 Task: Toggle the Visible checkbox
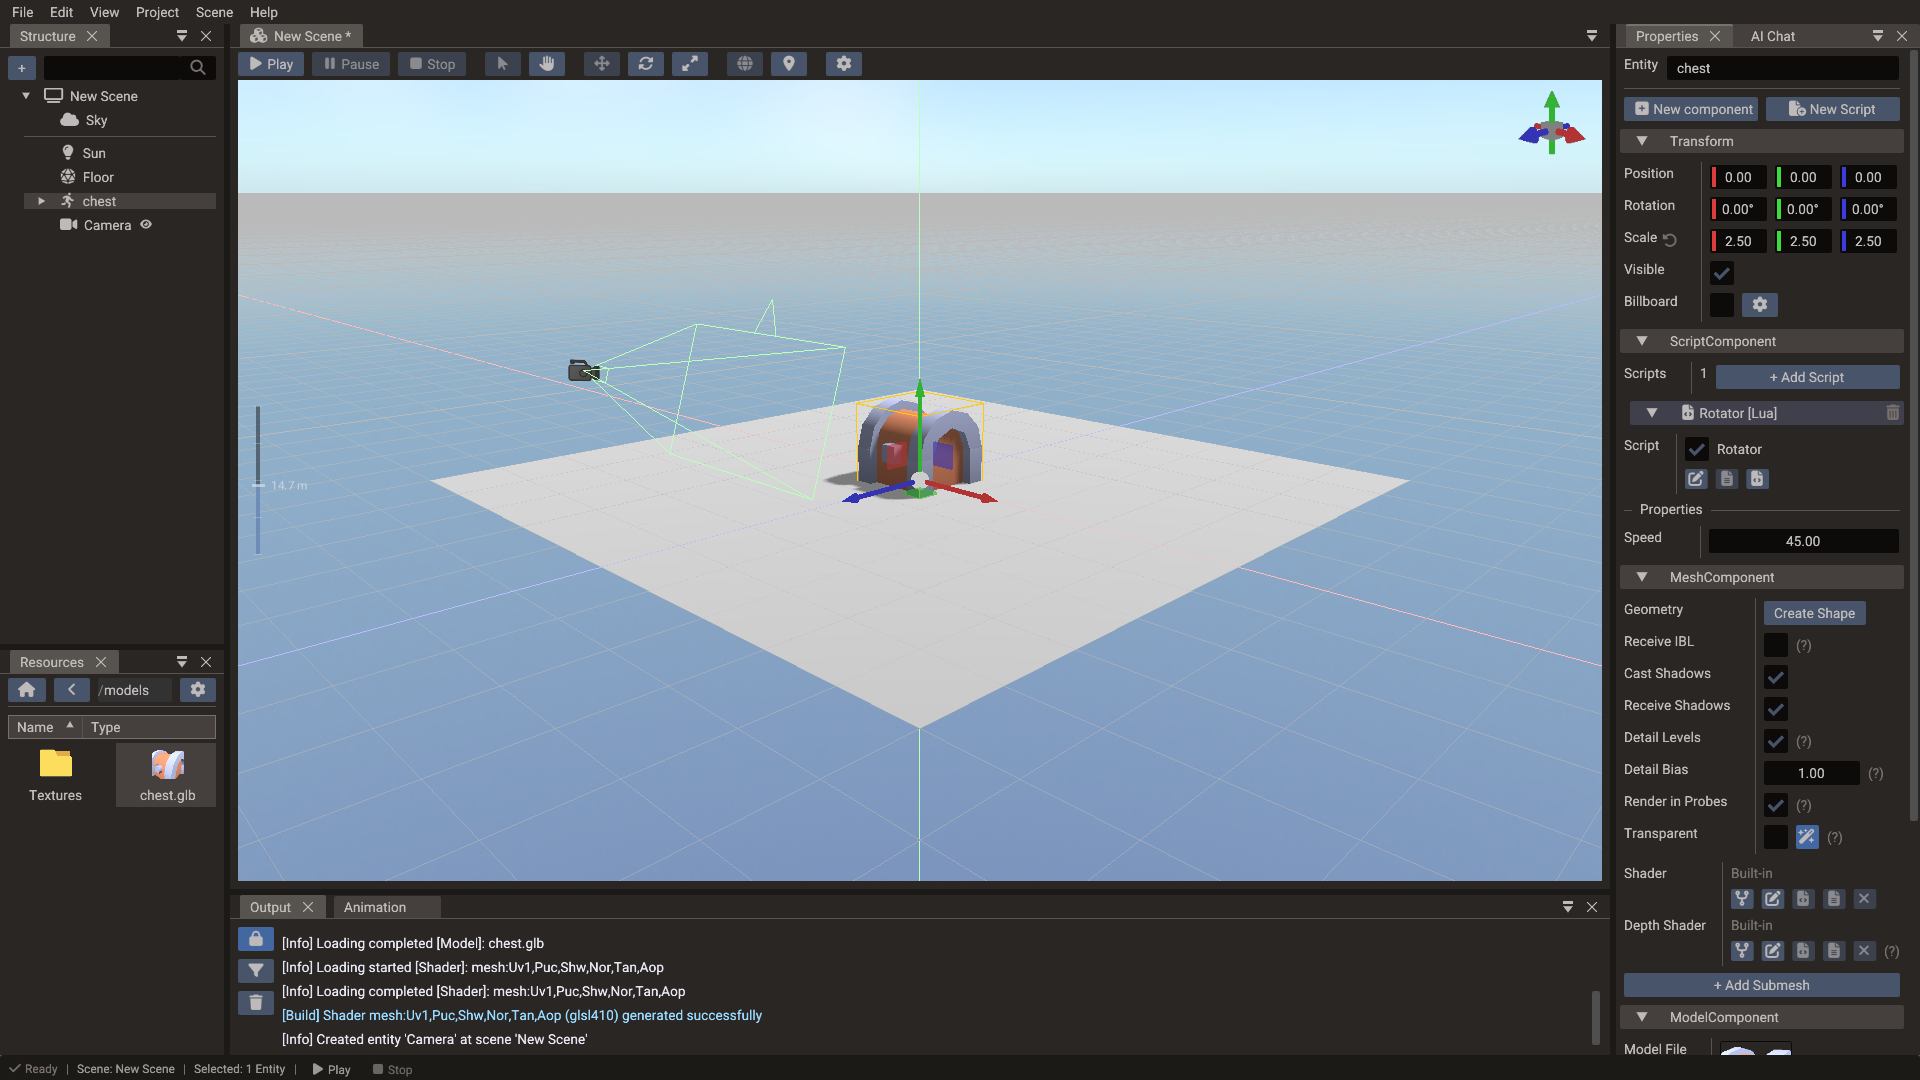(1722, 272)
